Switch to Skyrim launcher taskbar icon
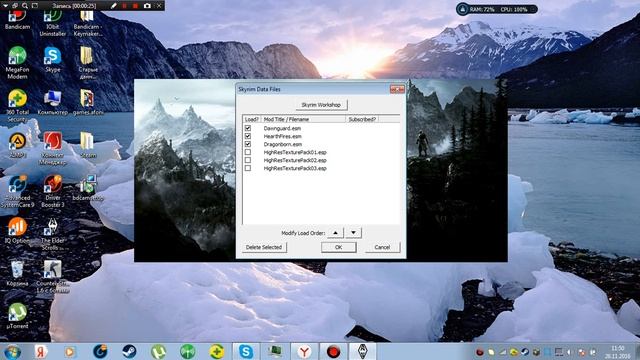 tap(362, 352)
